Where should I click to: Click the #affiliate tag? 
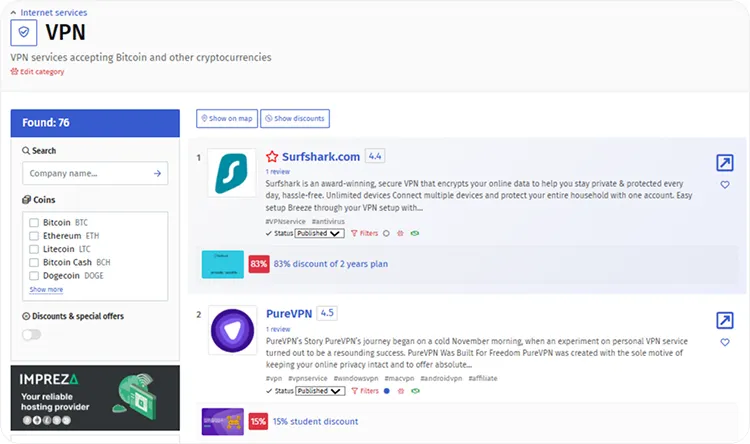pyautogui.click(x=483, y=378)
